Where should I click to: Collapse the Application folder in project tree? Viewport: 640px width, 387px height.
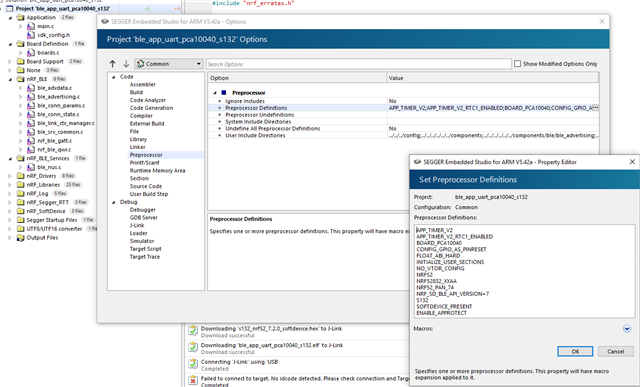point(11,18)
